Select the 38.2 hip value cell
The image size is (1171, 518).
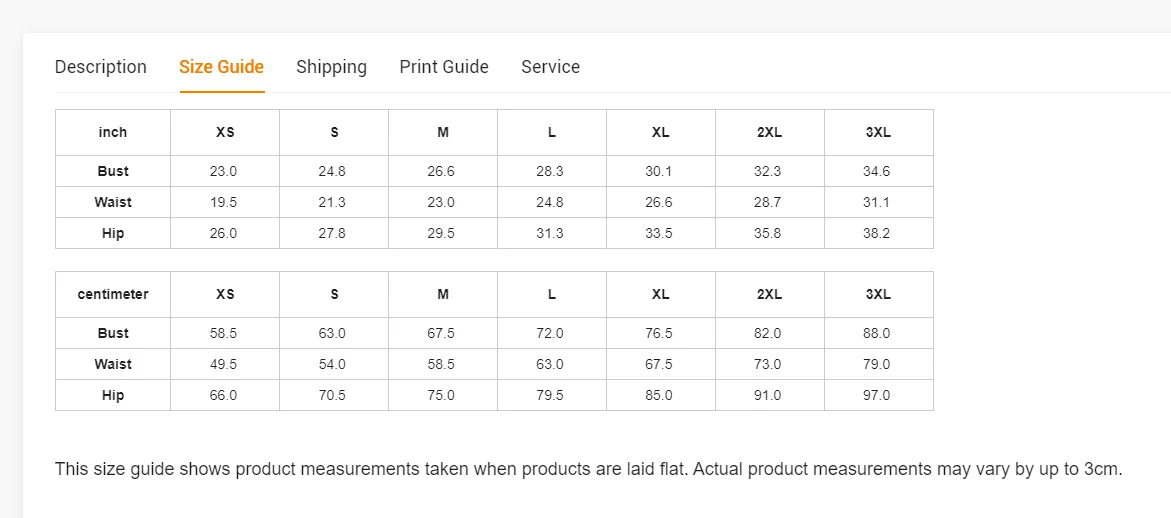[879, 233]
